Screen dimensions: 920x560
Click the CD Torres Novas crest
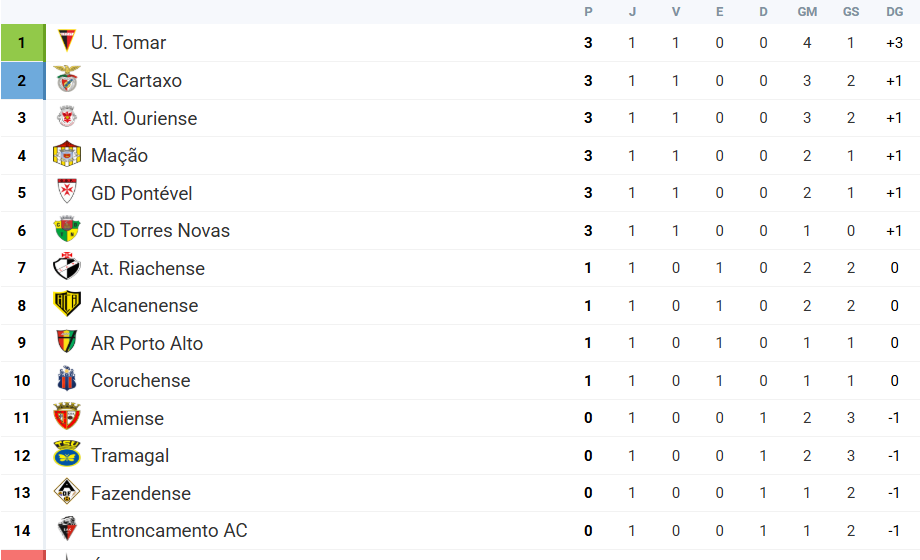67,230
